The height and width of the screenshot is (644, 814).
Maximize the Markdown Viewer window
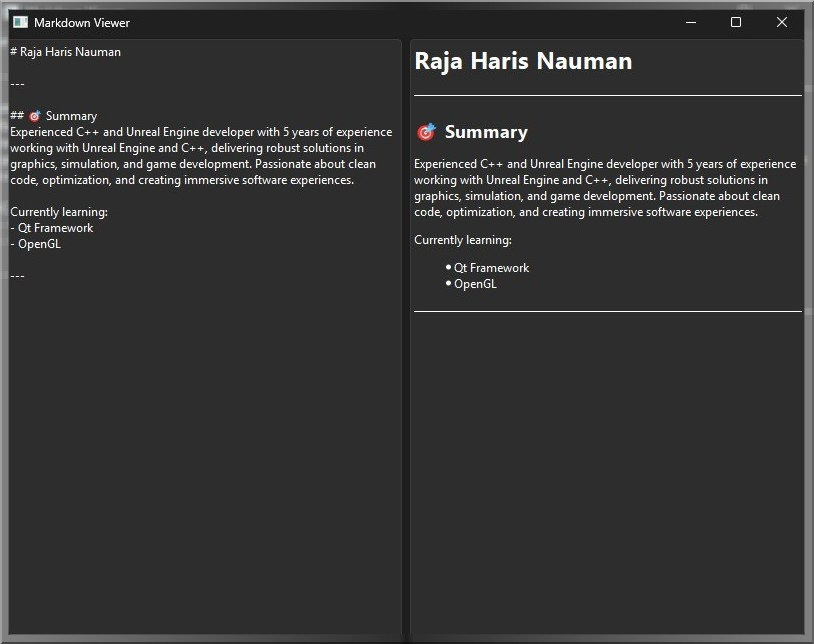736,22
